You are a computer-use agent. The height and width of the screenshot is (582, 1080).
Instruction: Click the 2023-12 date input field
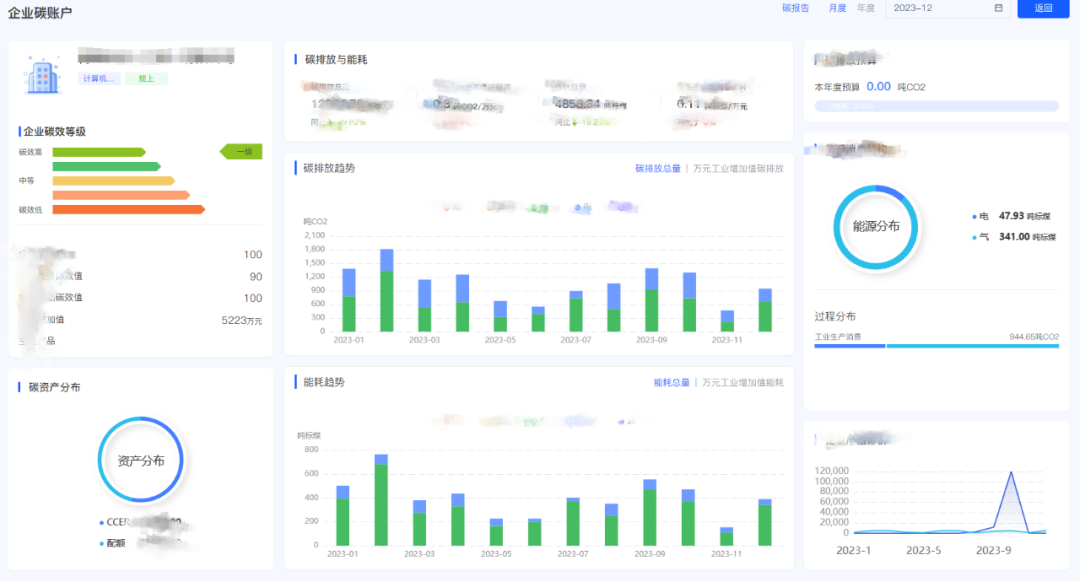(948, 8)
